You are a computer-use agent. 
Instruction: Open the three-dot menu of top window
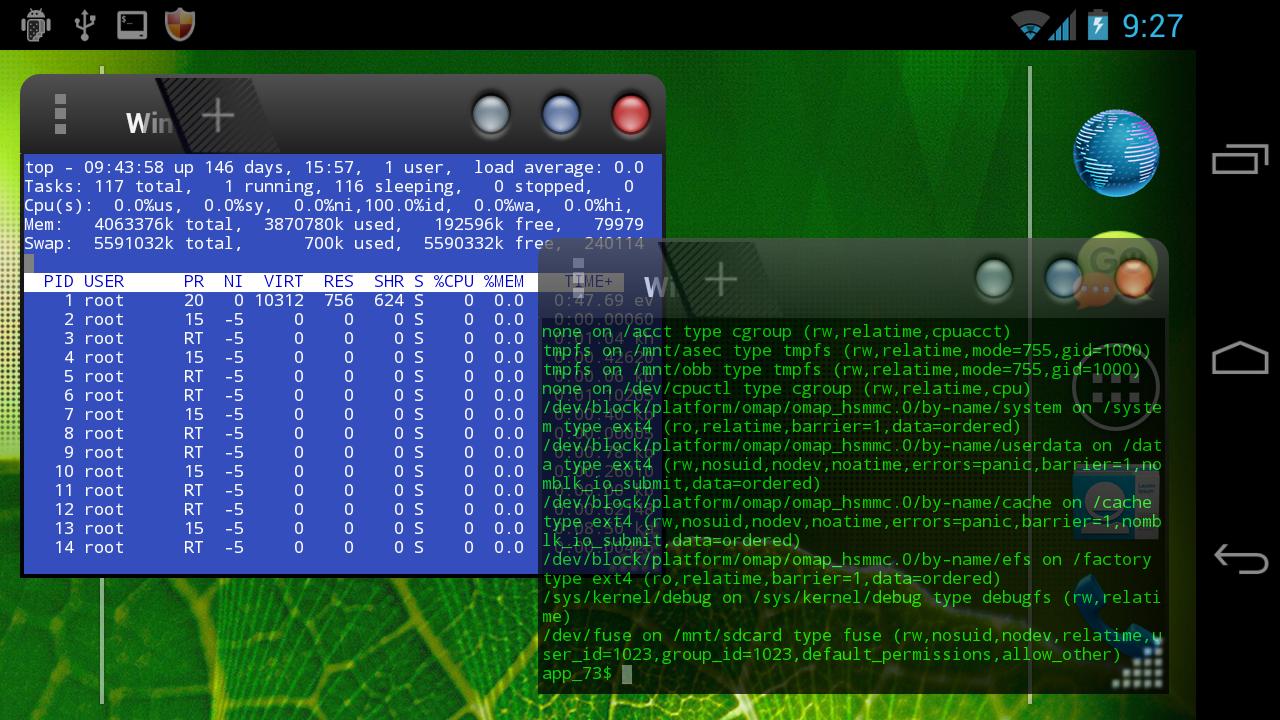(61, 114)
